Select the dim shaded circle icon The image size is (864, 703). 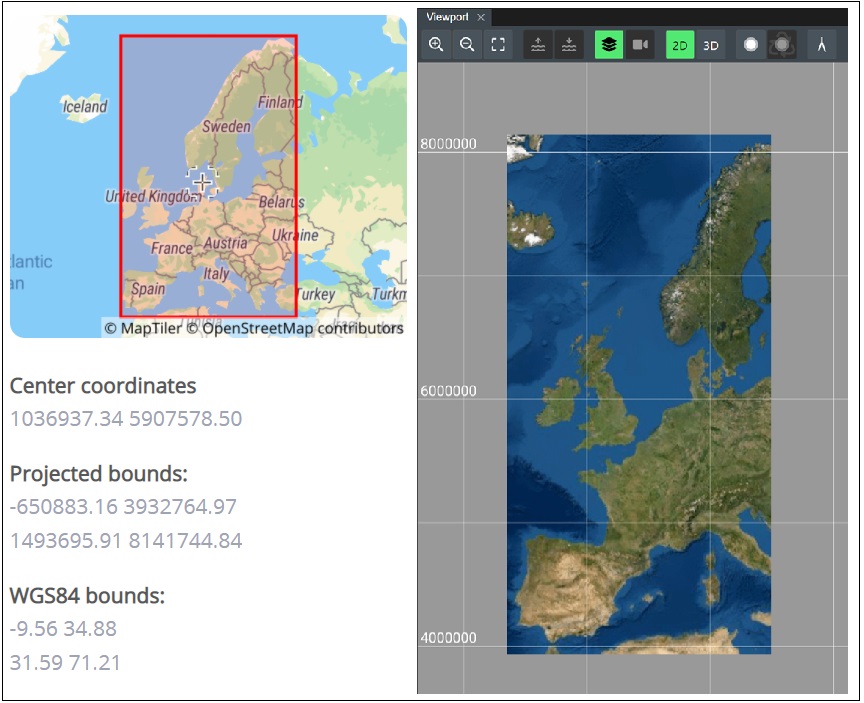pos(781,45)
